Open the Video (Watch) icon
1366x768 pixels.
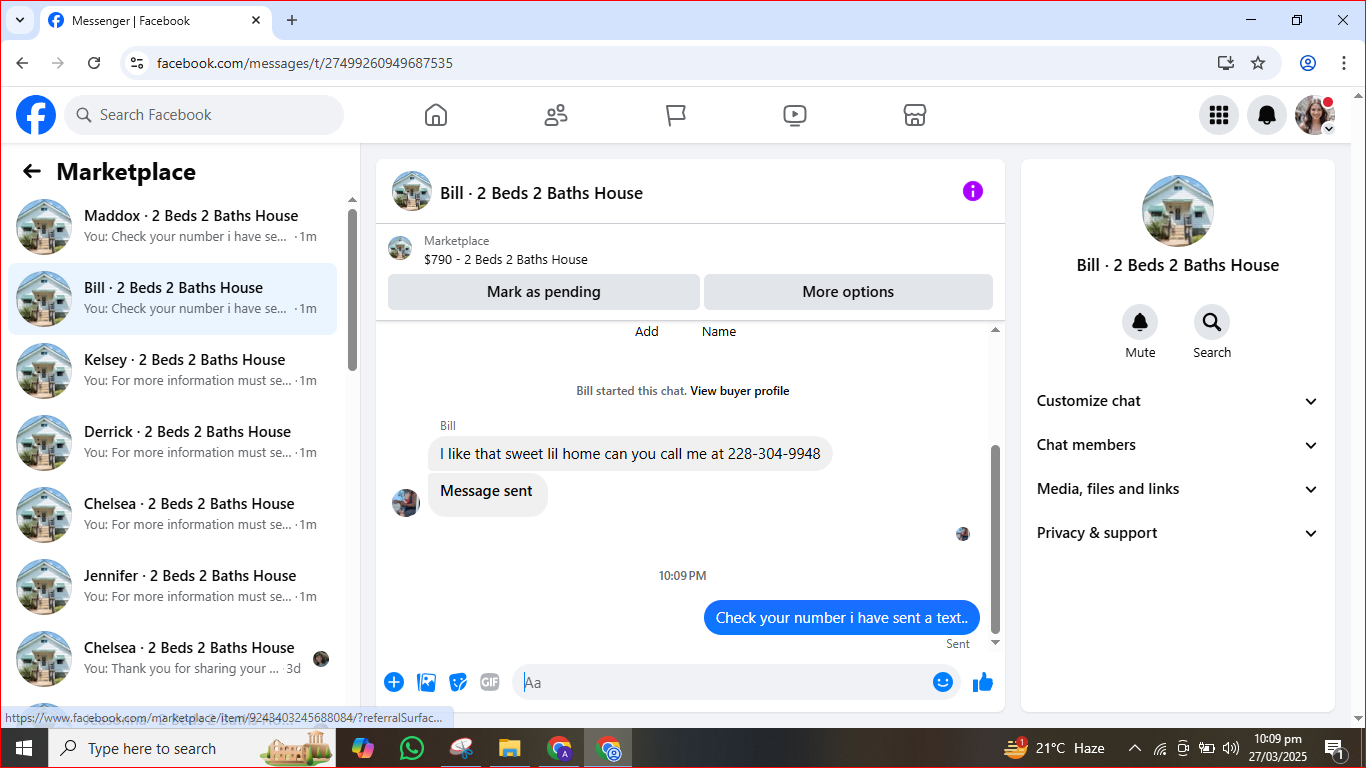point(795,115)
